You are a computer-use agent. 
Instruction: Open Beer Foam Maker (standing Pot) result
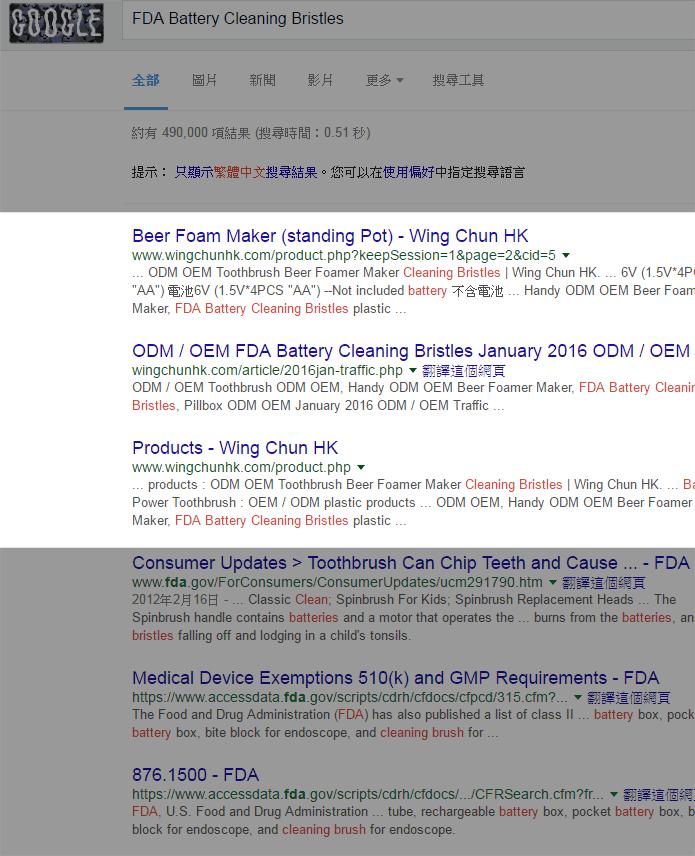pyautogui.click(x=330, y=236)
